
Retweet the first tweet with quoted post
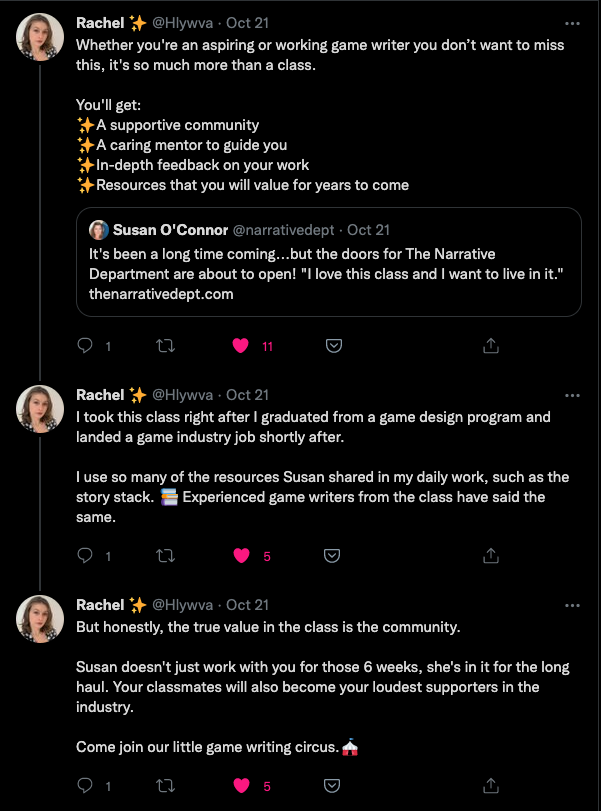[167, 345]
